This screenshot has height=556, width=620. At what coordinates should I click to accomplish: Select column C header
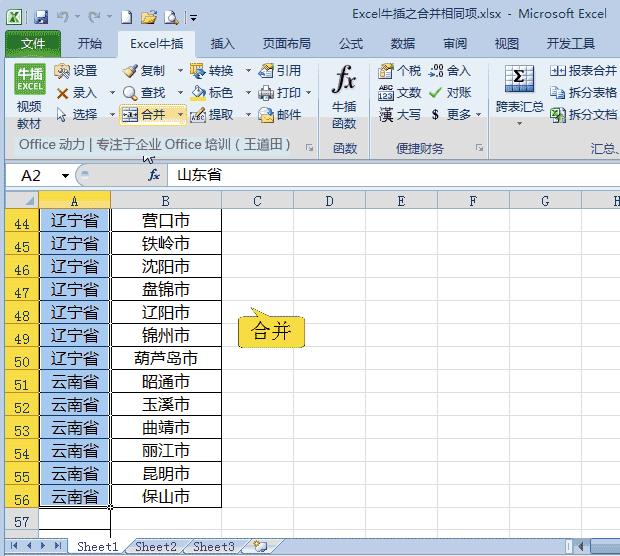click(x=257, y=200)
